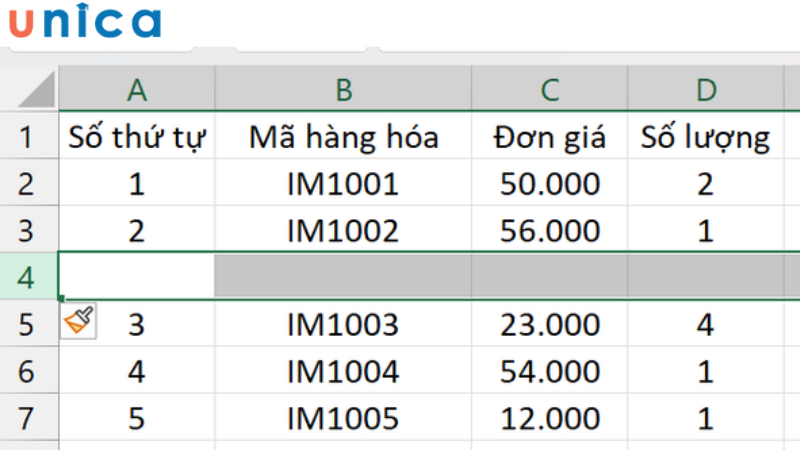The width and height of the screenshot is (800, 450).
Task: Click order number cell in IM1004 row
Action: tap(137, 370)
